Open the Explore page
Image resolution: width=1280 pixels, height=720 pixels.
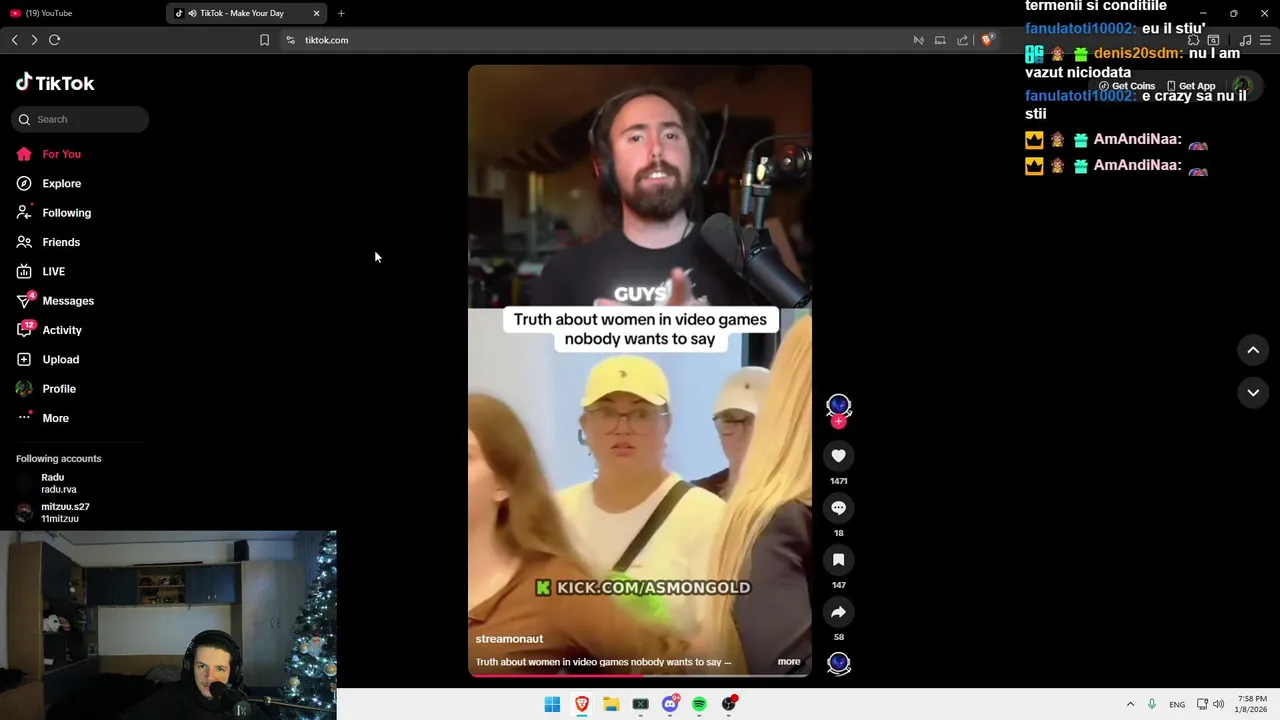pos(61,183)
